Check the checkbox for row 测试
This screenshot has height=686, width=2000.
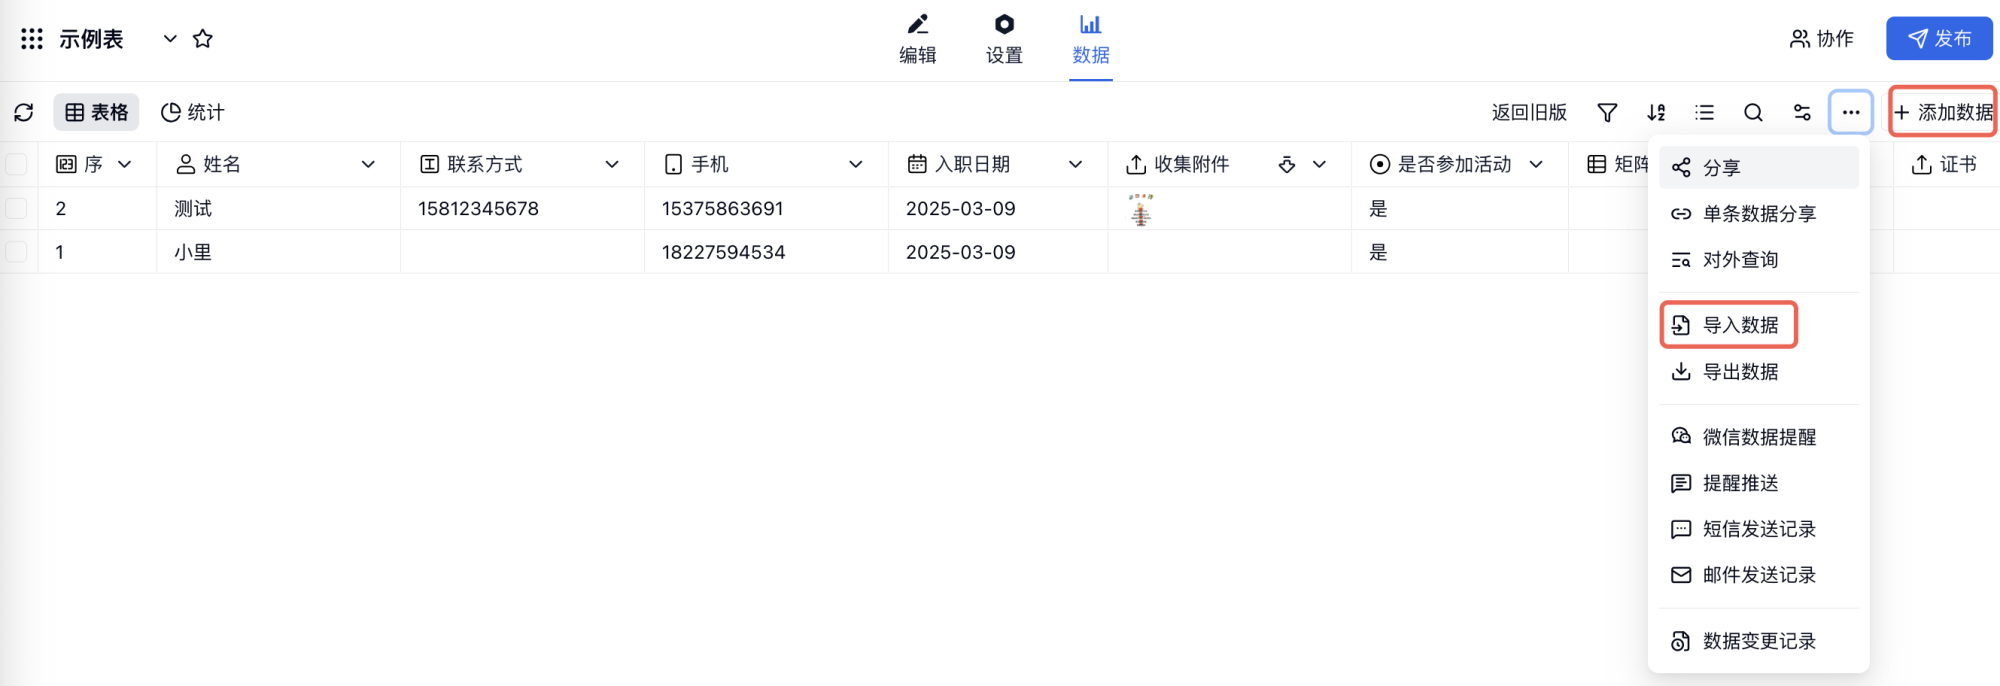click(x=17, y=208)
